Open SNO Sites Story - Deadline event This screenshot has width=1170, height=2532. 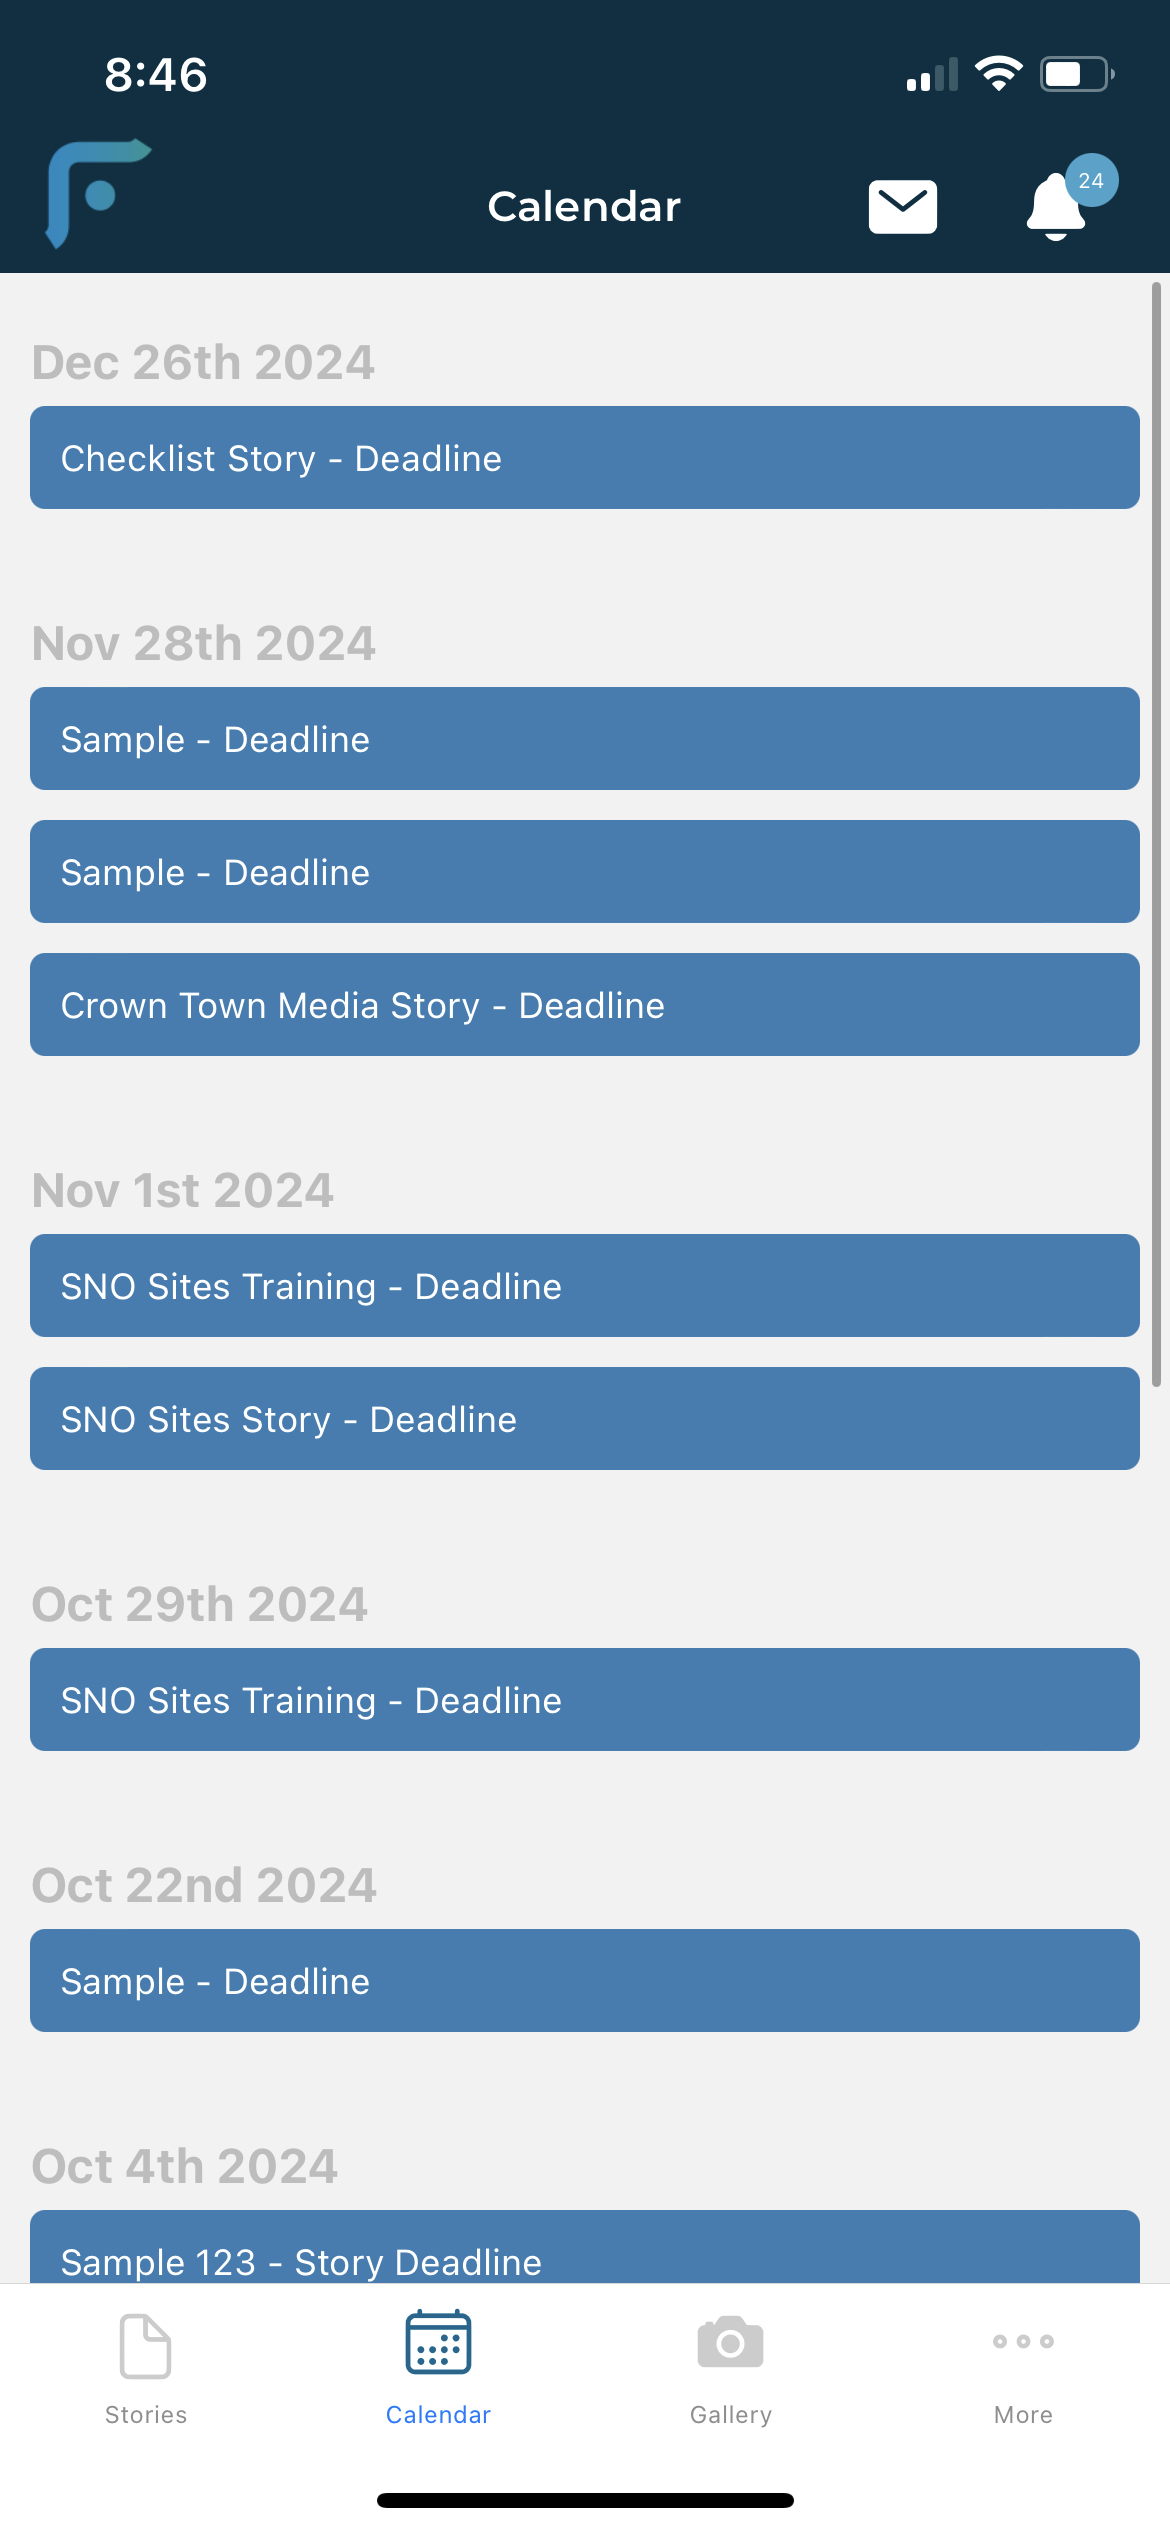coord(585,1419)
